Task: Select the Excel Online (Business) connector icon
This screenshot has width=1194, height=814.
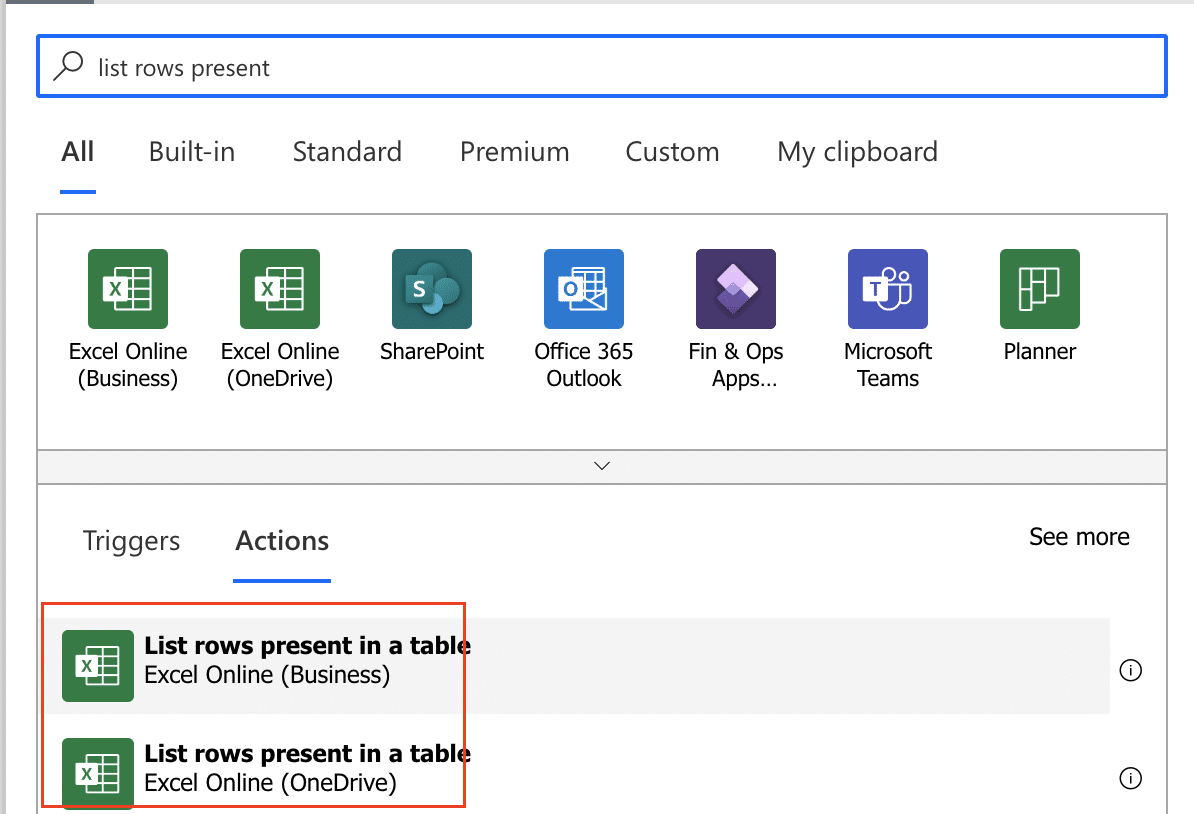Action: tap(128, 289)
